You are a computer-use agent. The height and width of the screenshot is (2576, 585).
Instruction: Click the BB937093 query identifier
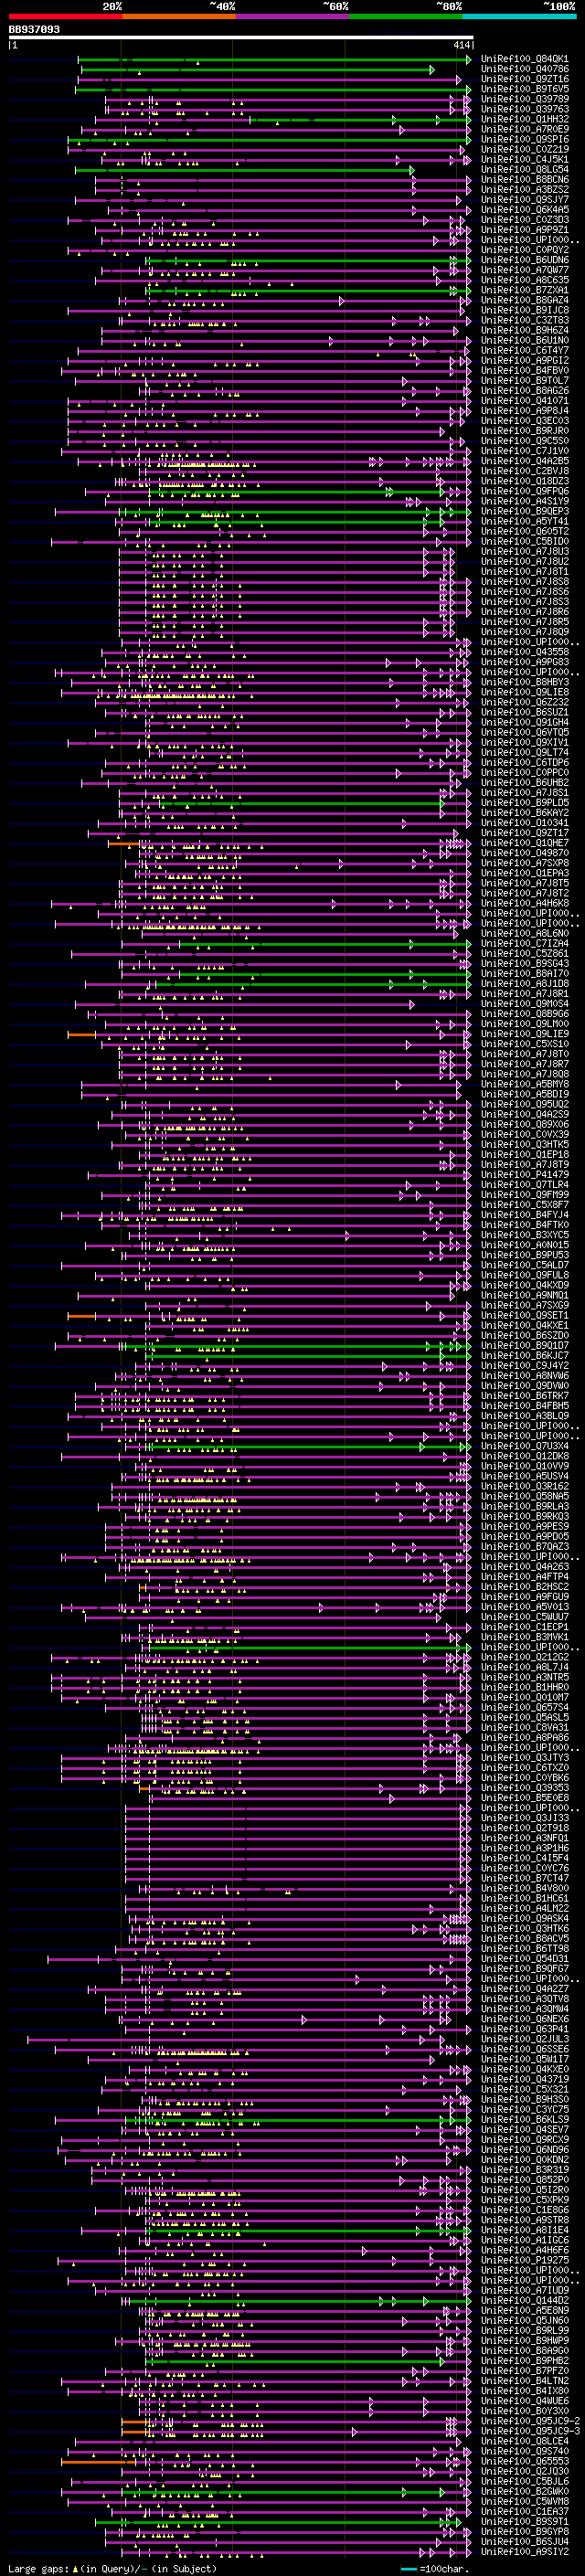(x=34, y=30)
